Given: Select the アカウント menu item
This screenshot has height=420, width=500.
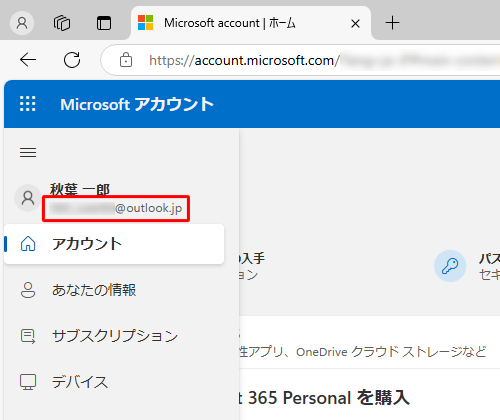Looking at the screenshot, I should (114, 244).
